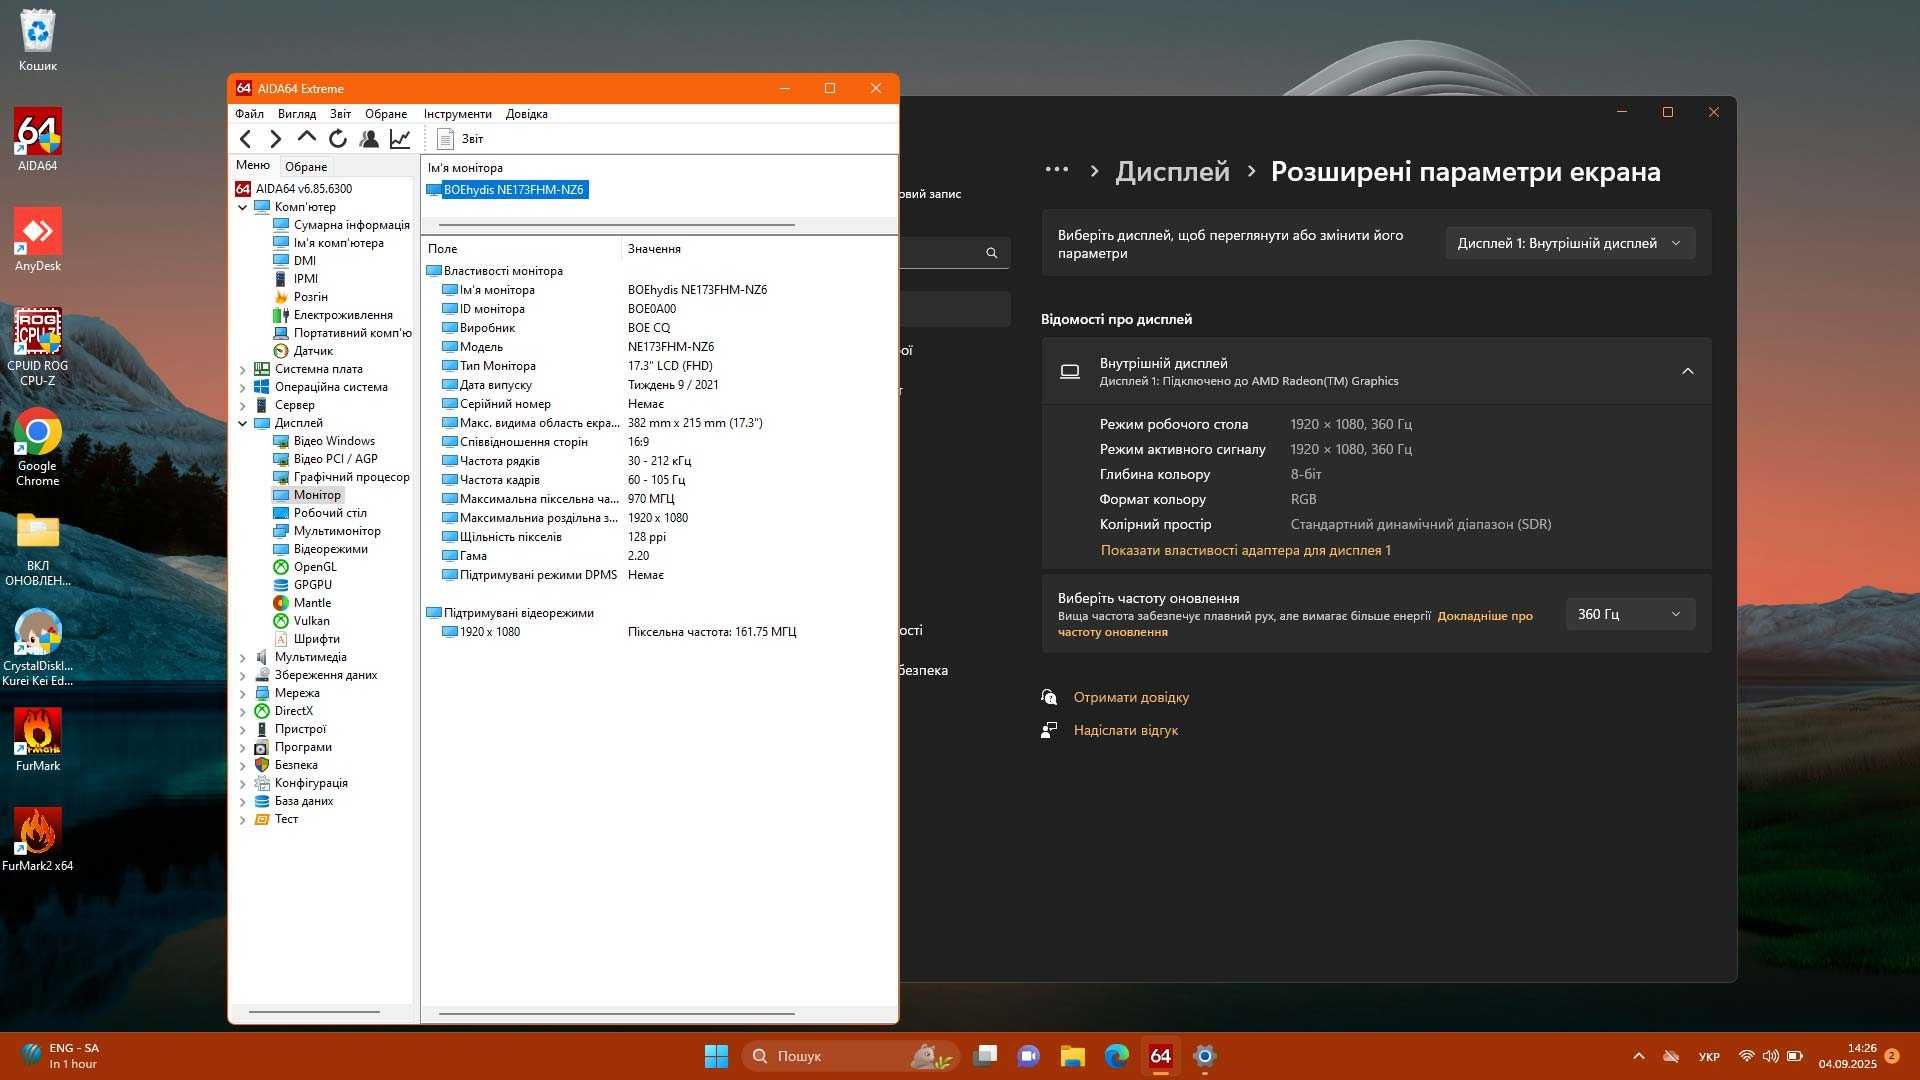Collapse the Комп'ютер tree node

[242, 208]
